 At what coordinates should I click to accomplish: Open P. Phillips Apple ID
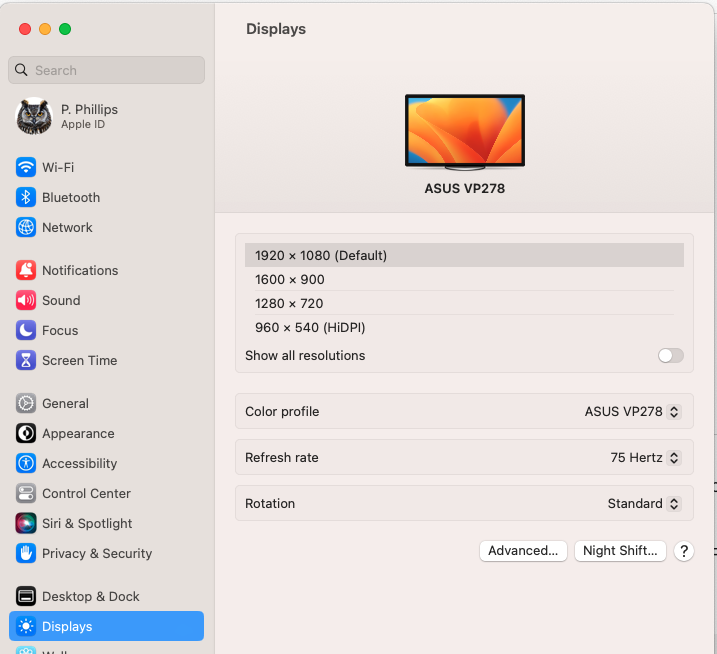[107, 116]
